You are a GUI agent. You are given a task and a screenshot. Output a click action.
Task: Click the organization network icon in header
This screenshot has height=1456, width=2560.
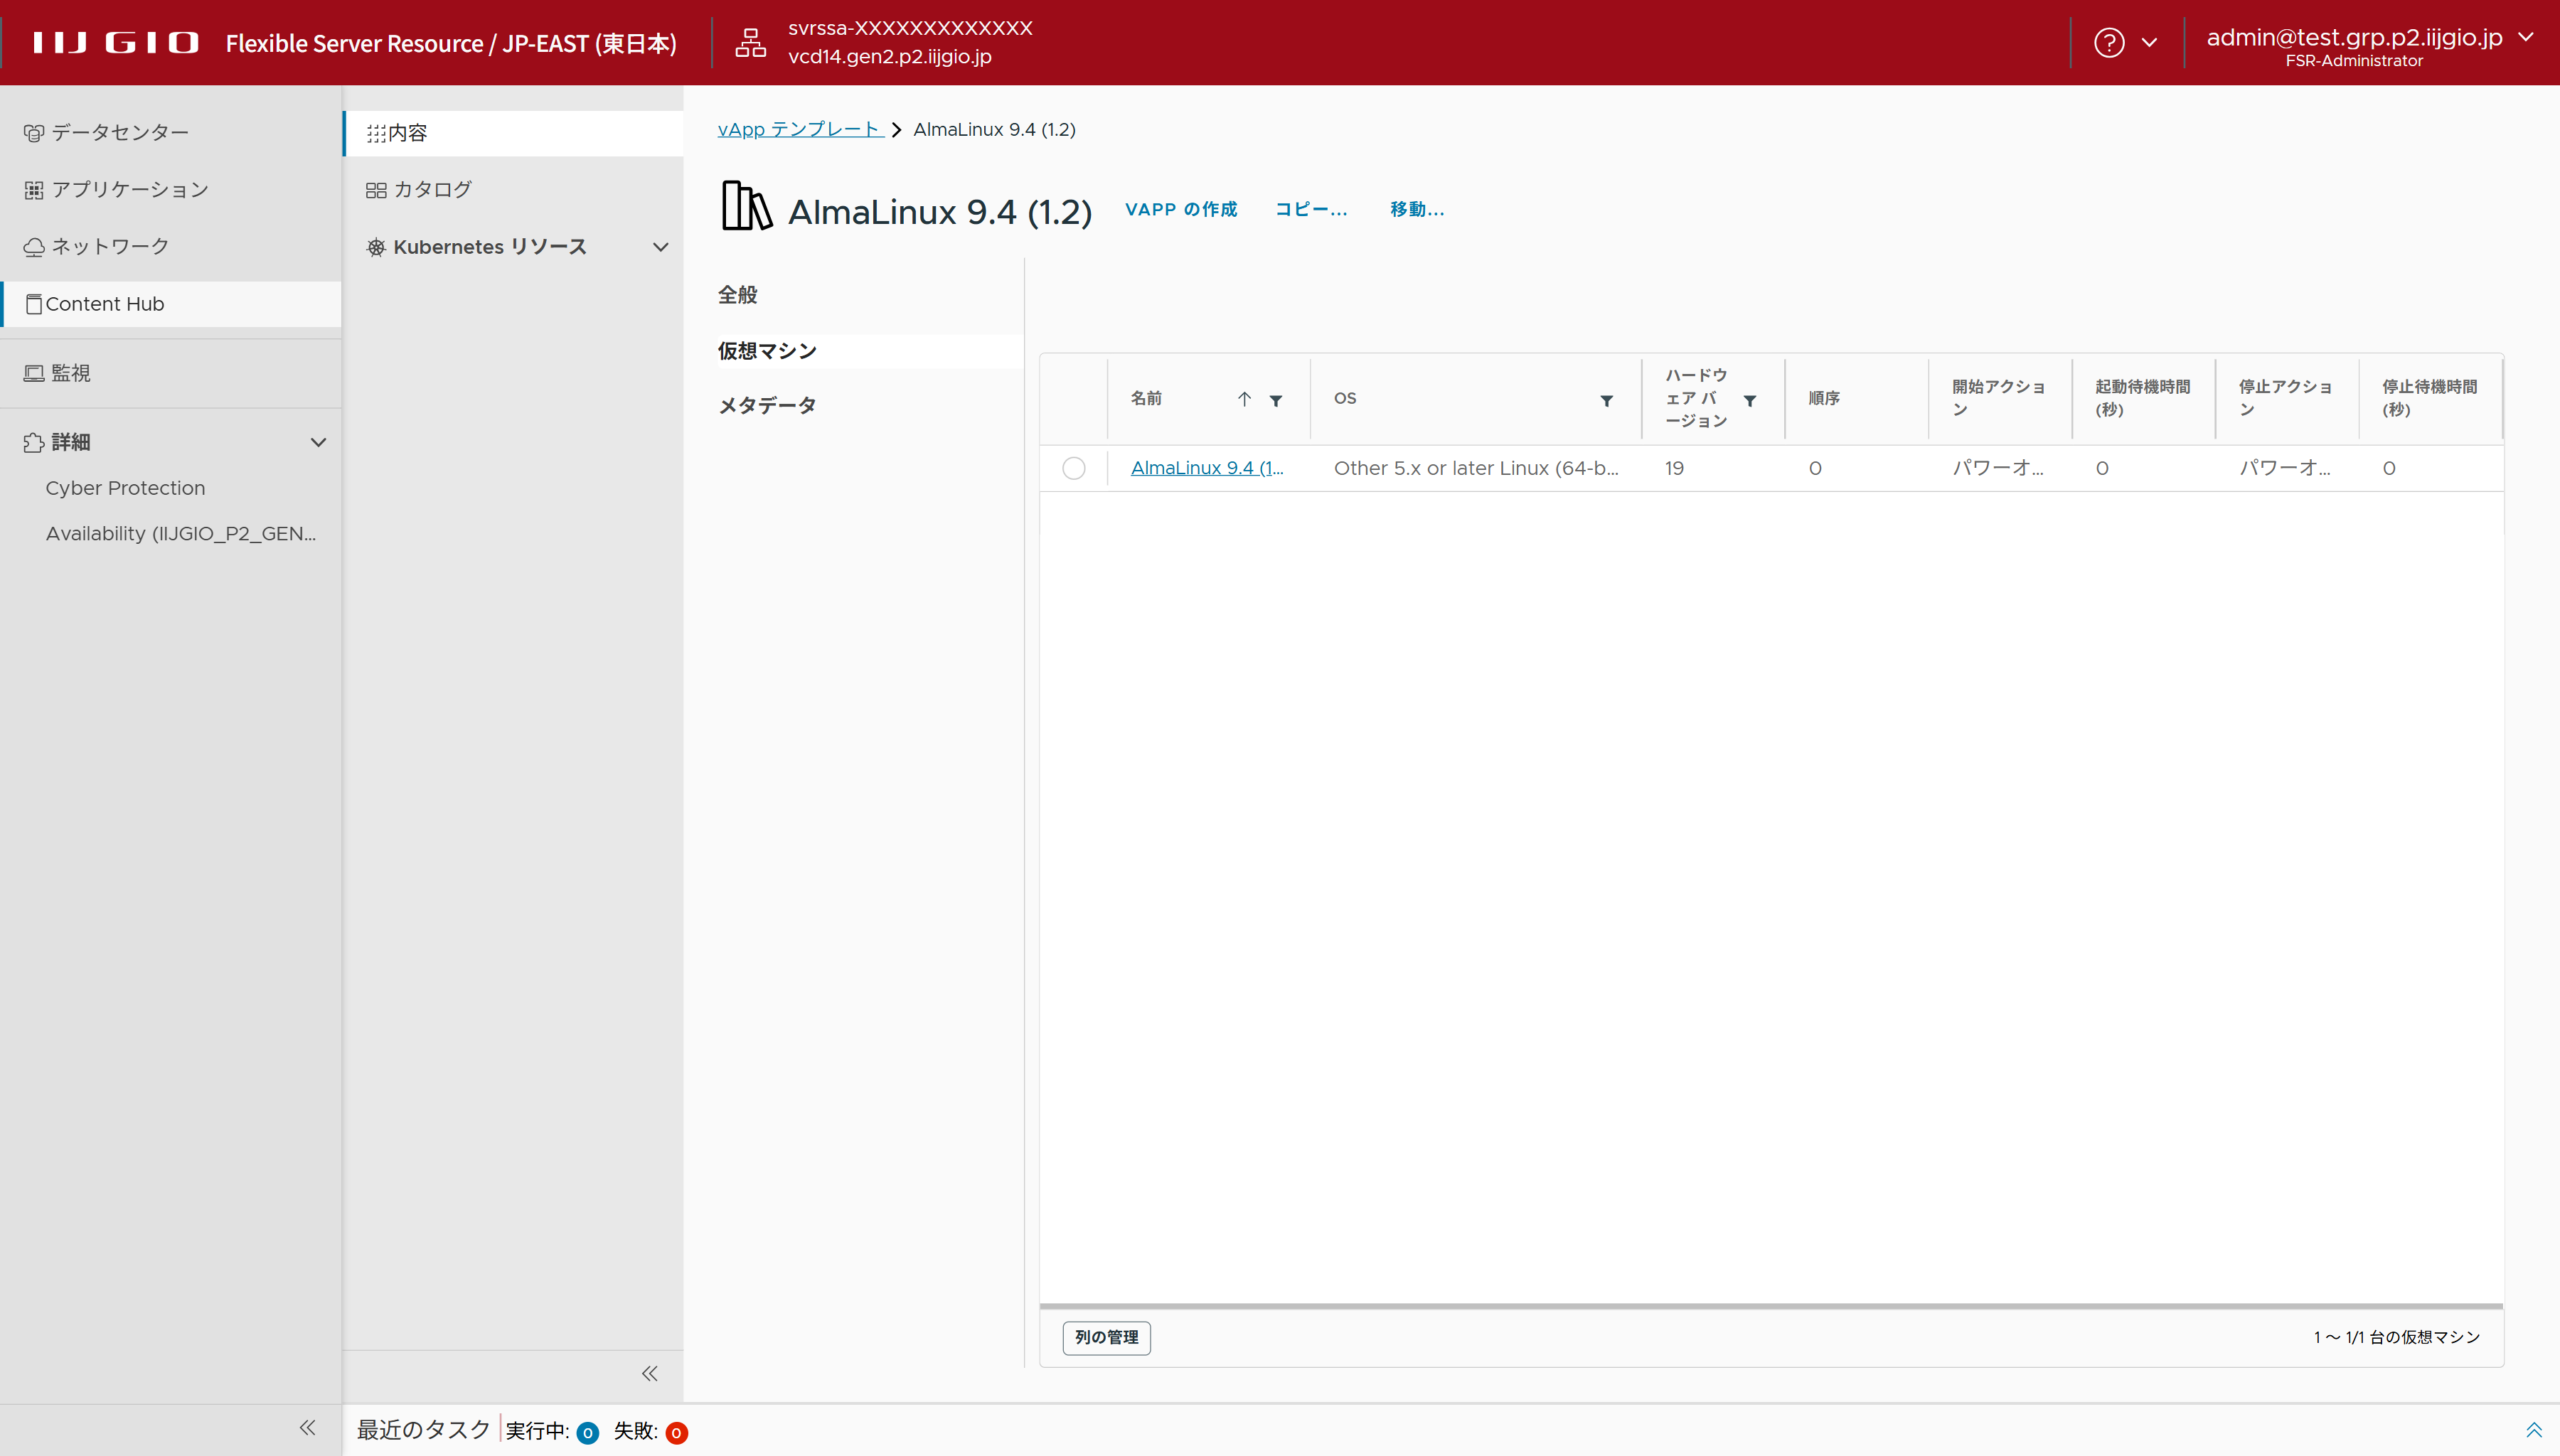click(750, 42)
